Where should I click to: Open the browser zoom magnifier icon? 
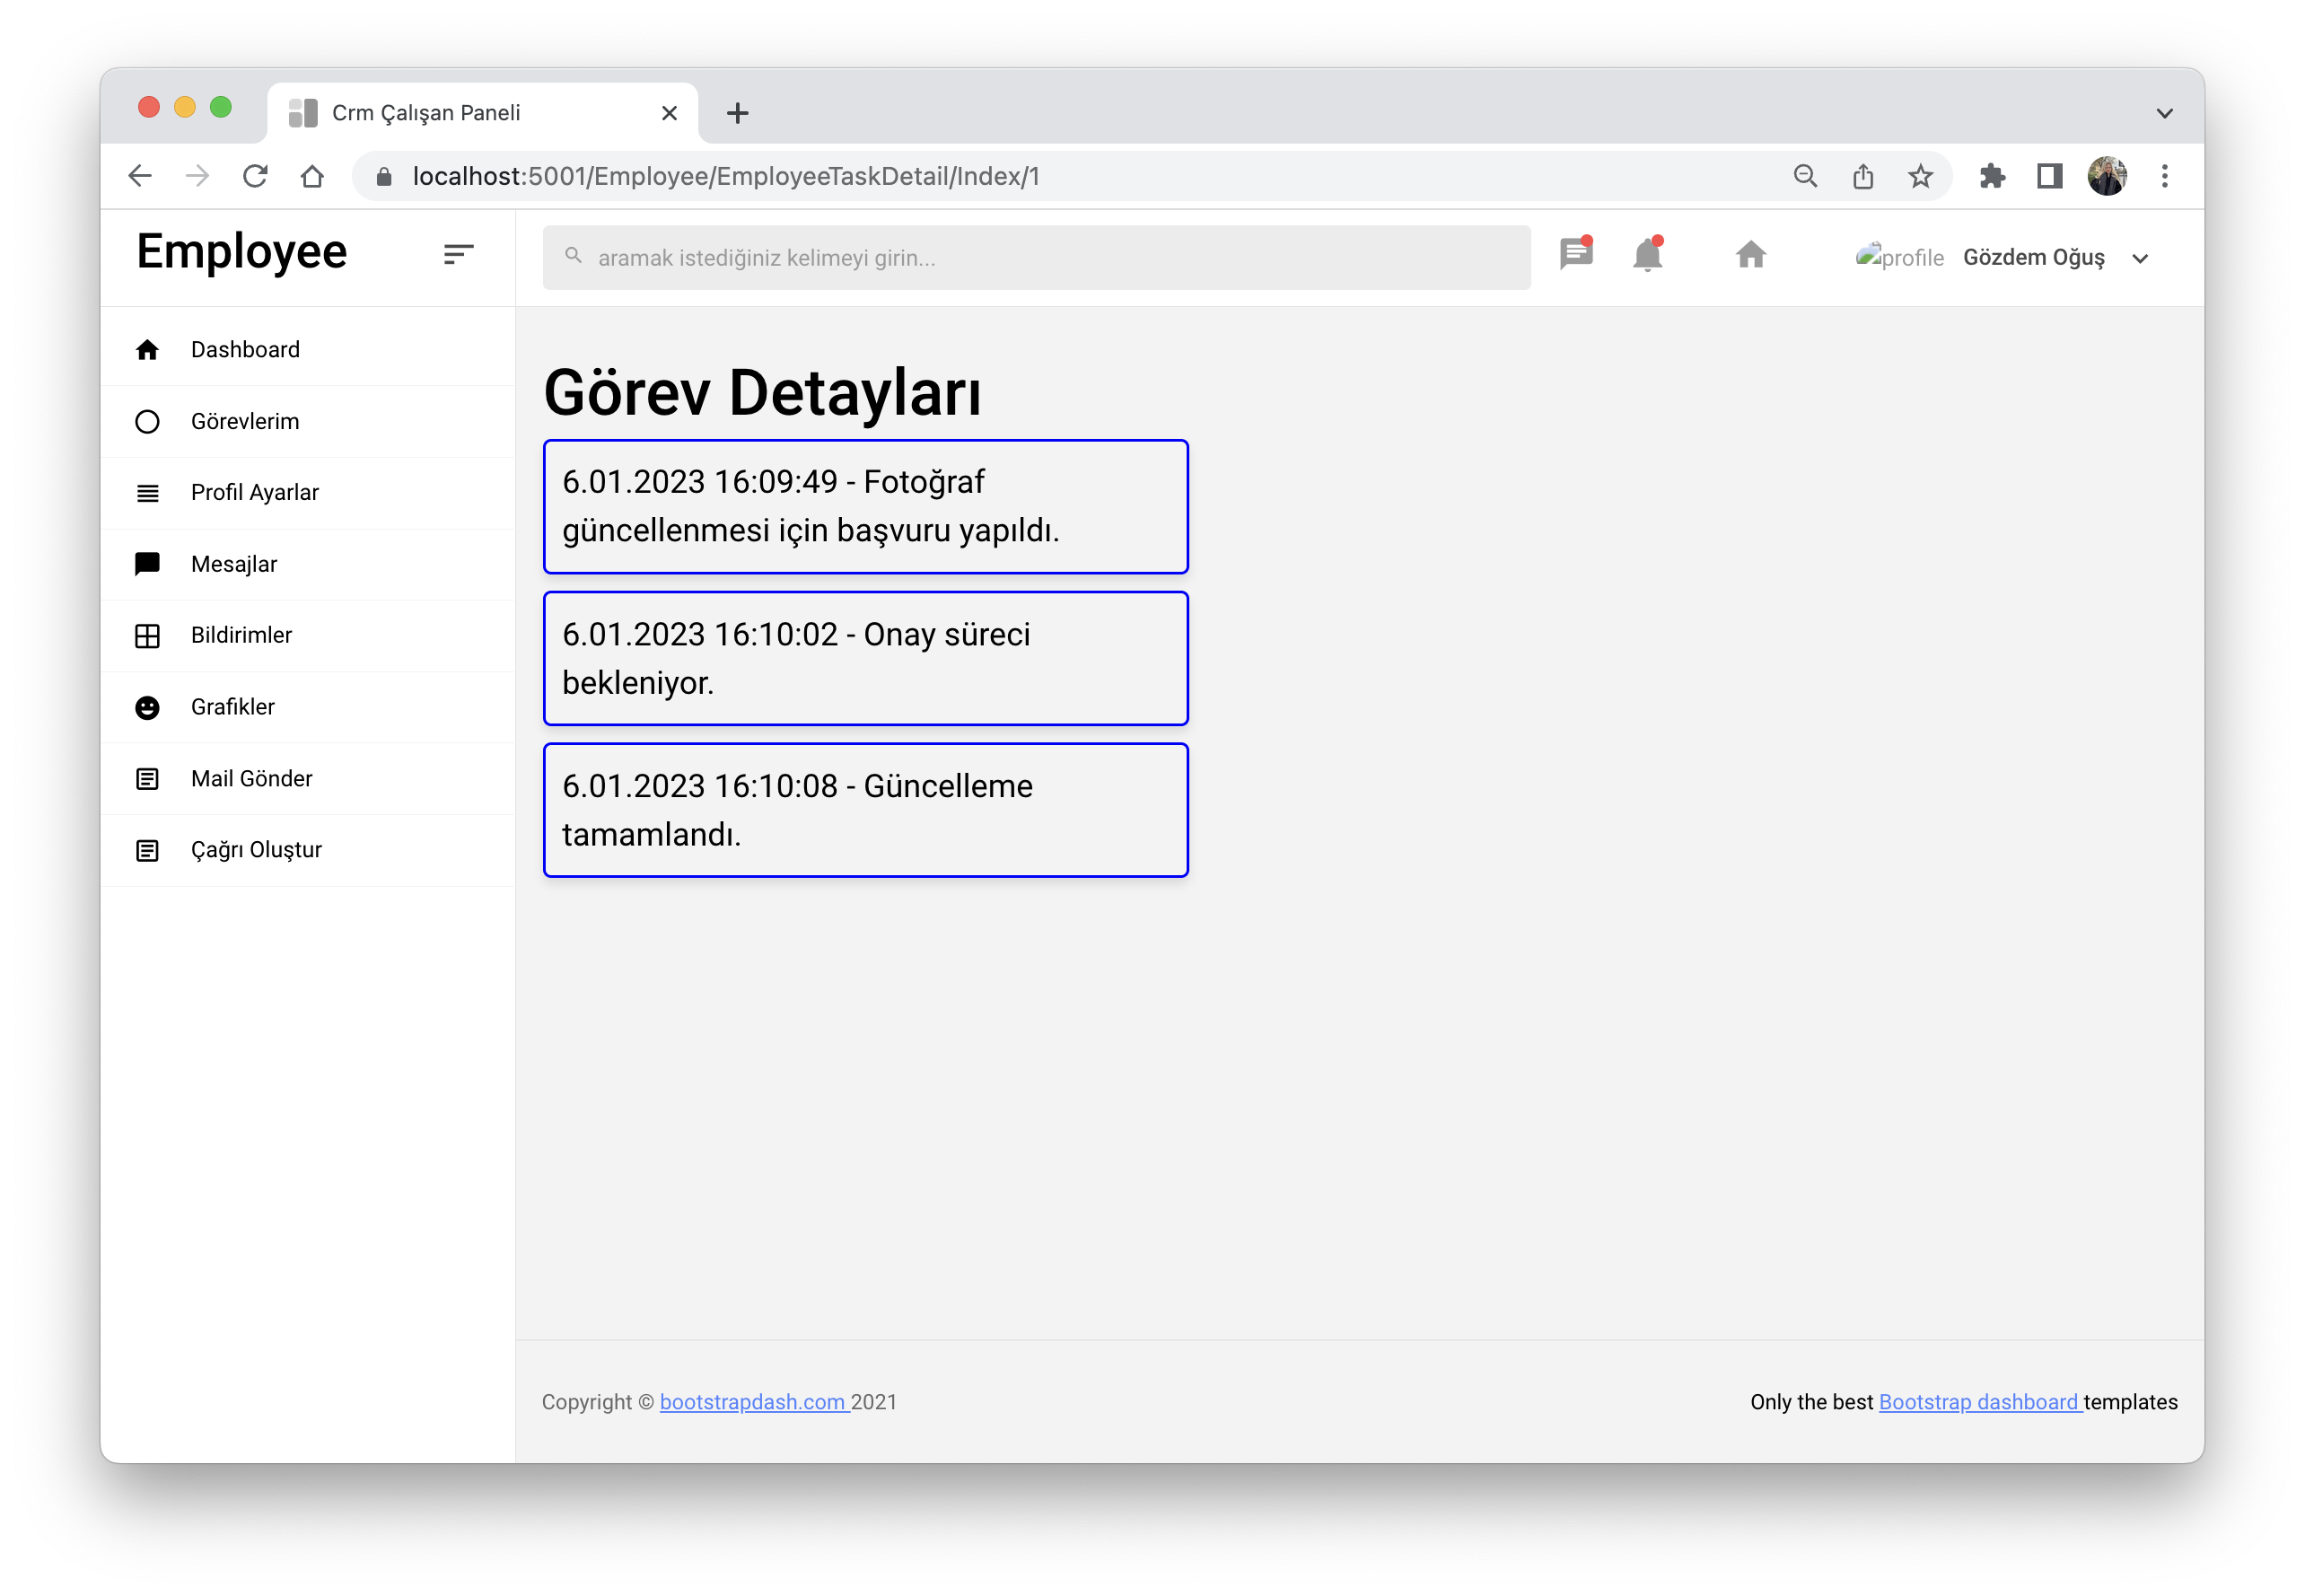tap(1805, 176)
